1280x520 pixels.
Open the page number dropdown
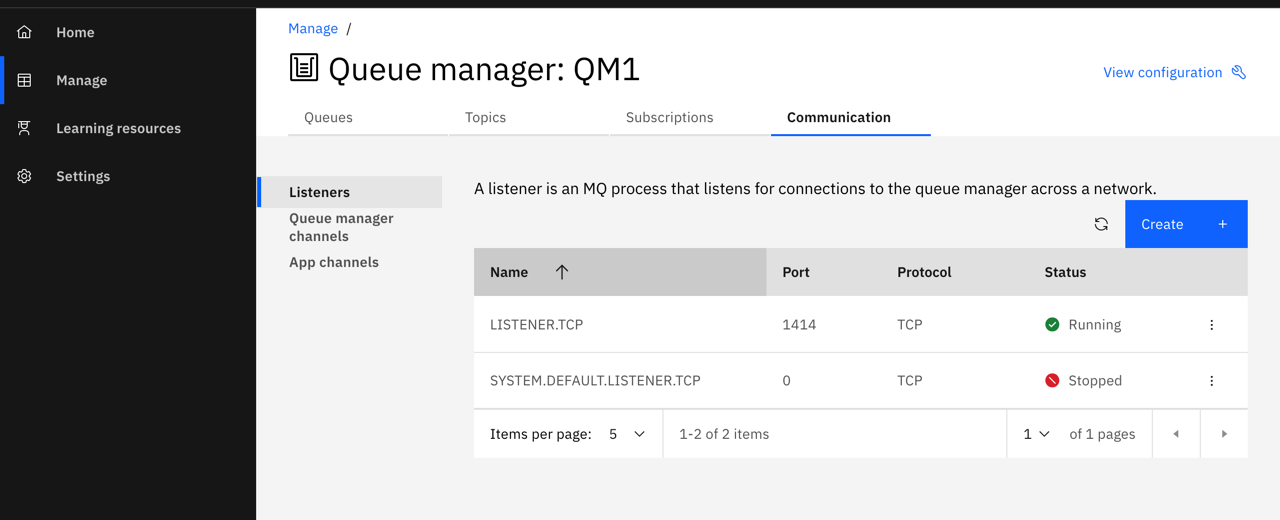pyautogui.click(x=1036, y=434)
